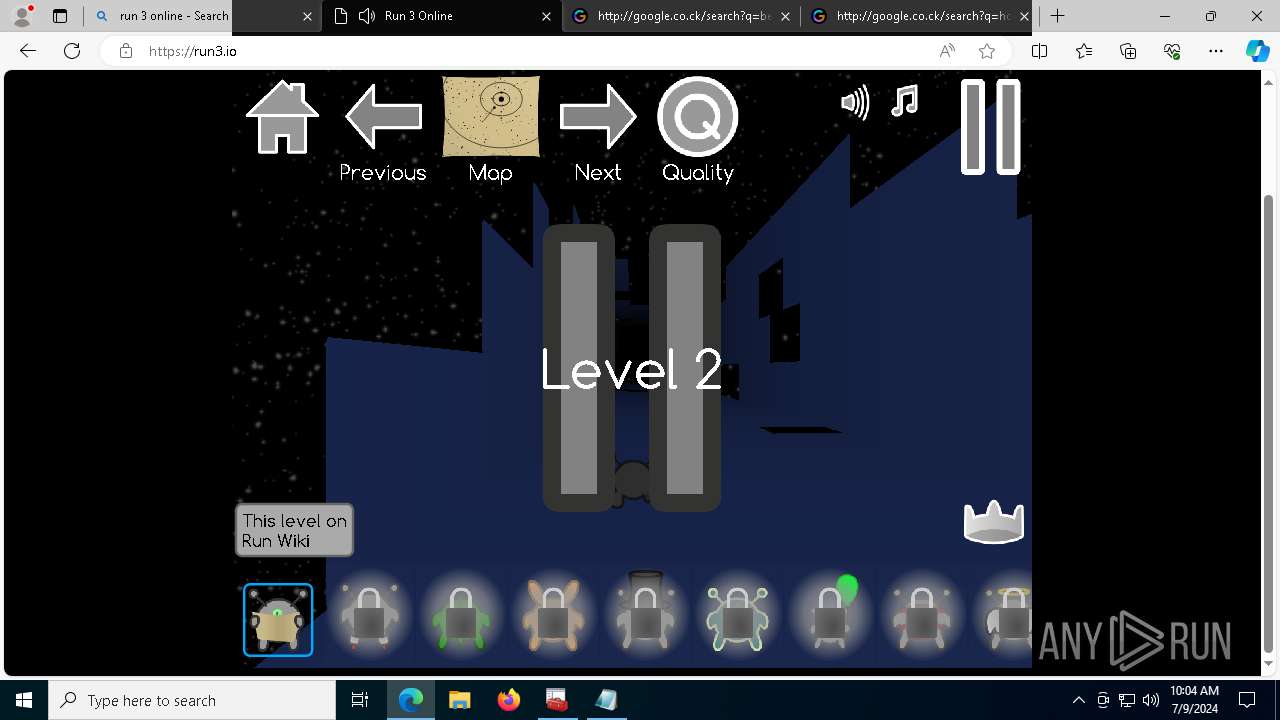Open the network icon in system tray
The image size is (1280, 720).
point(1127,700)
